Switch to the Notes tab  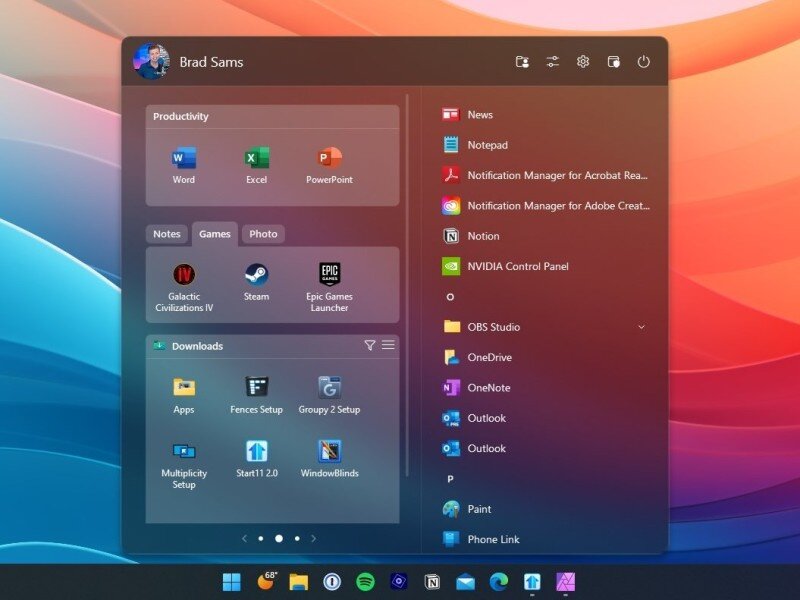167,234
